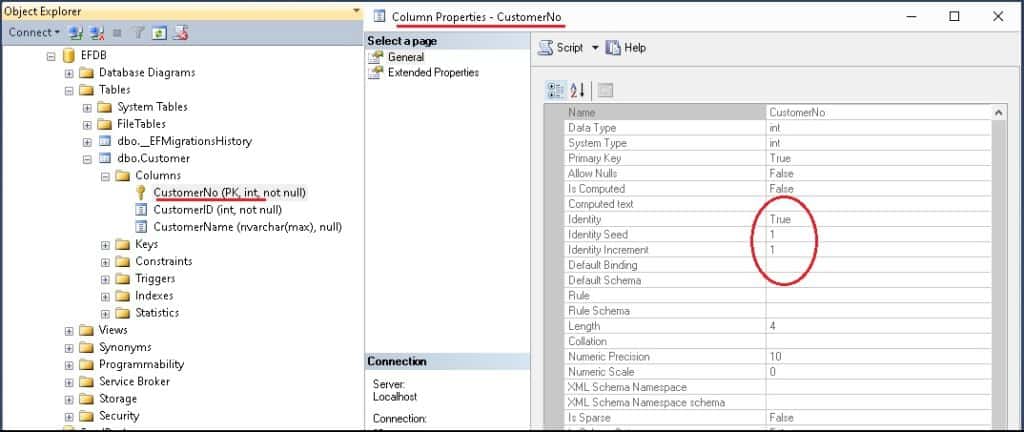Close the Column Properties window
The height and width of the screenshot is (432, 1024).
pyautogui.click(x=998, y=16)
